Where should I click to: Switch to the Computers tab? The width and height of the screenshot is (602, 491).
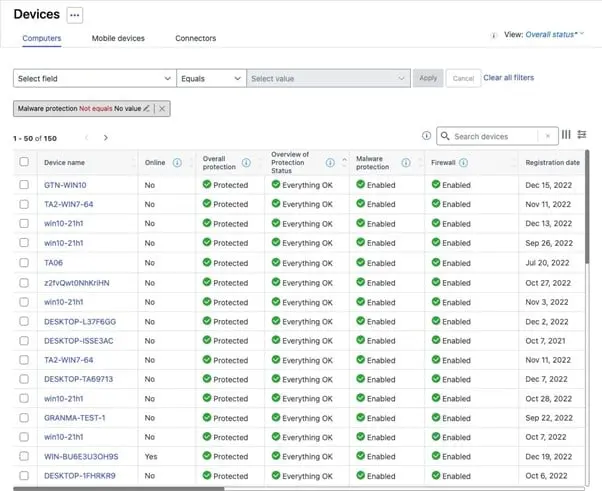(x=42, y=38)
